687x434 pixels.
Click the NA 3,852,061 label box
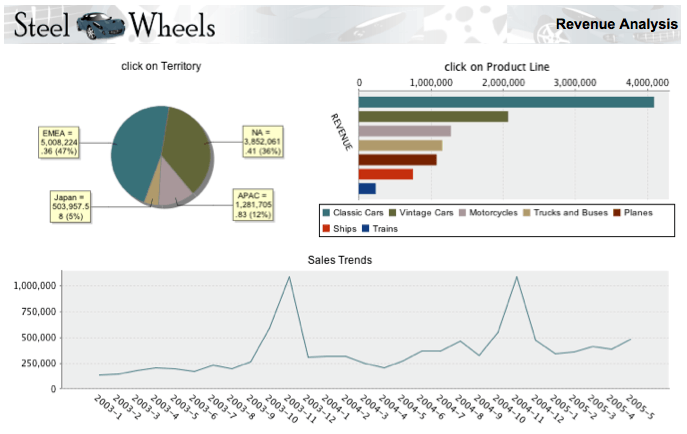pos(263,142)
